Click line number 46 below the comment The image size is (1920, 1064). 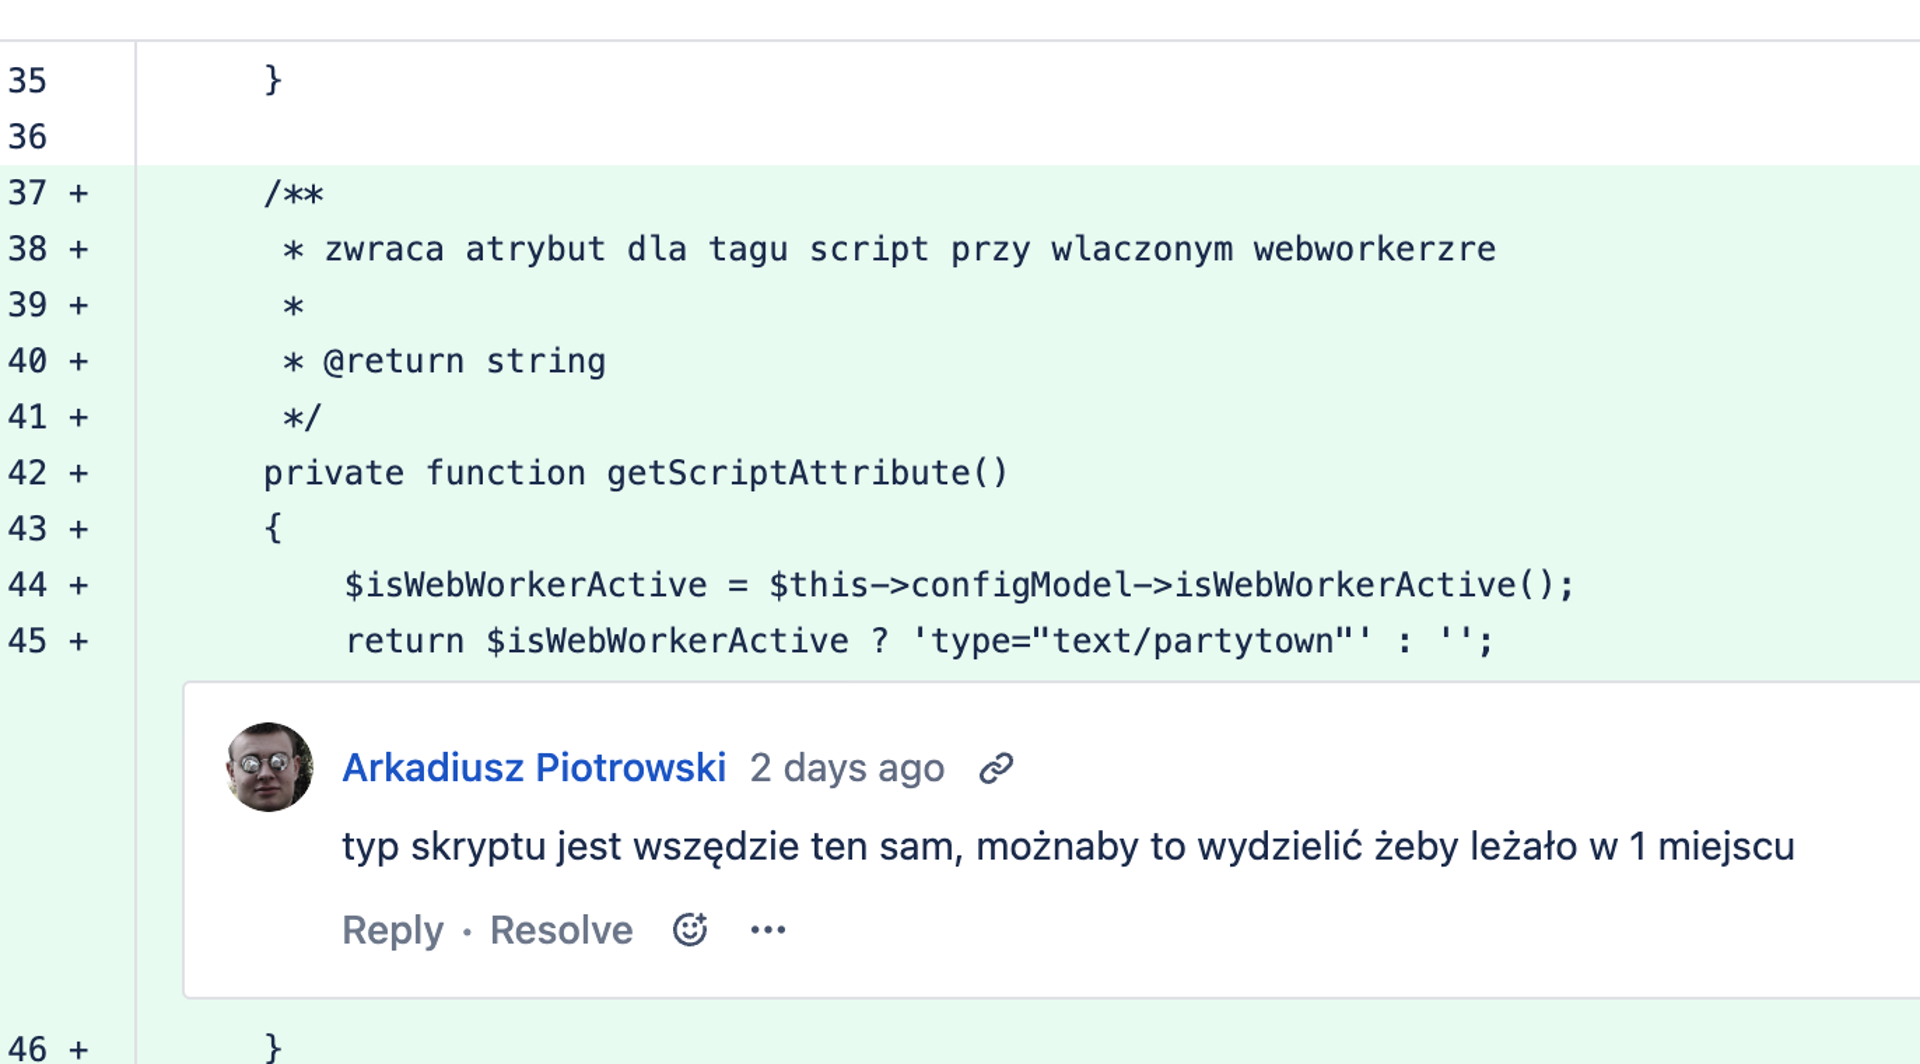coord(28,1048)
